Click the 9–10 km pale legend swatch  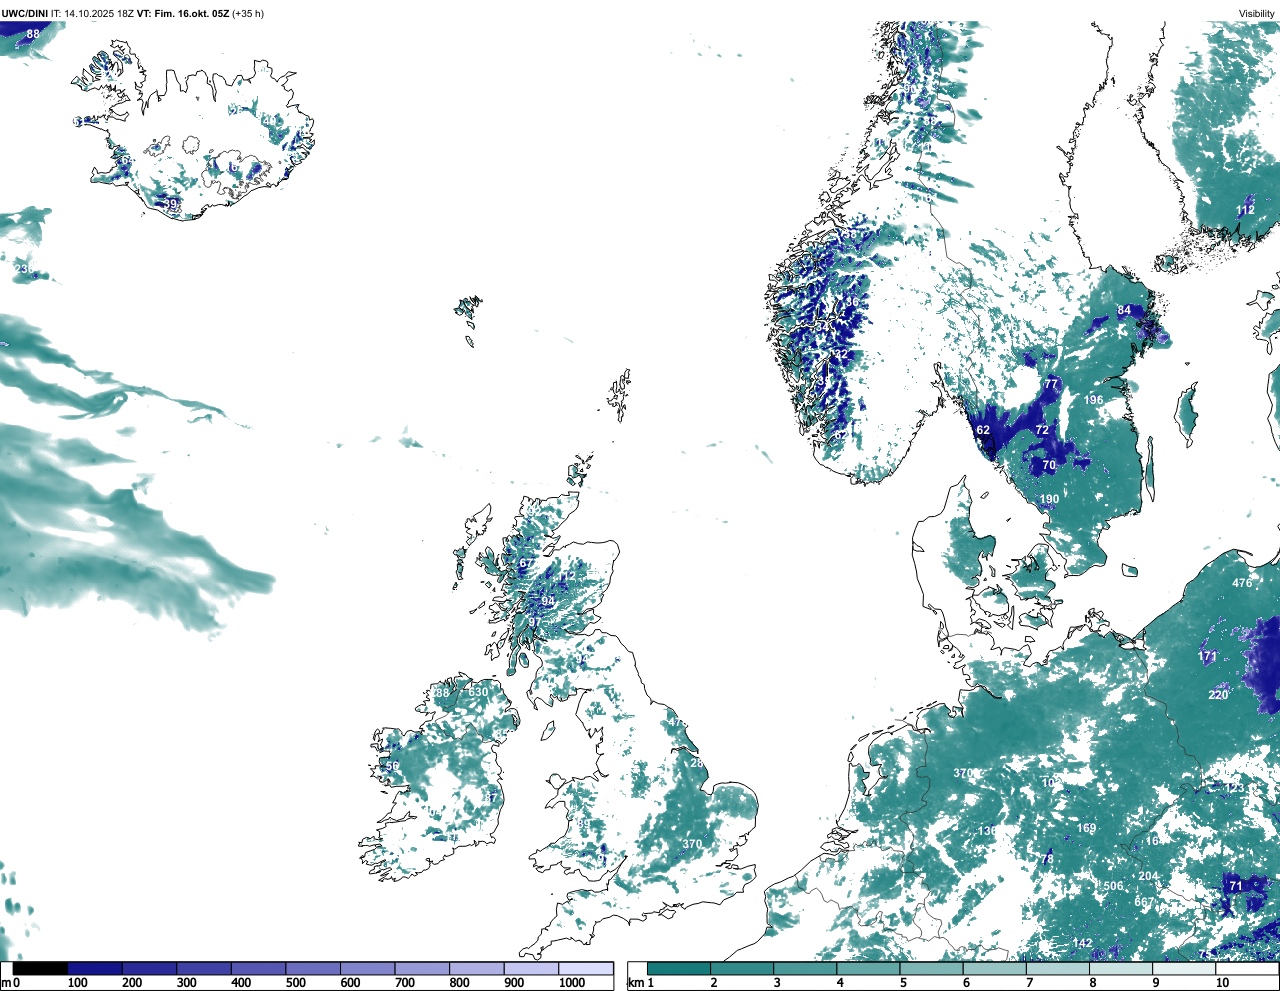click(1185, 968)
